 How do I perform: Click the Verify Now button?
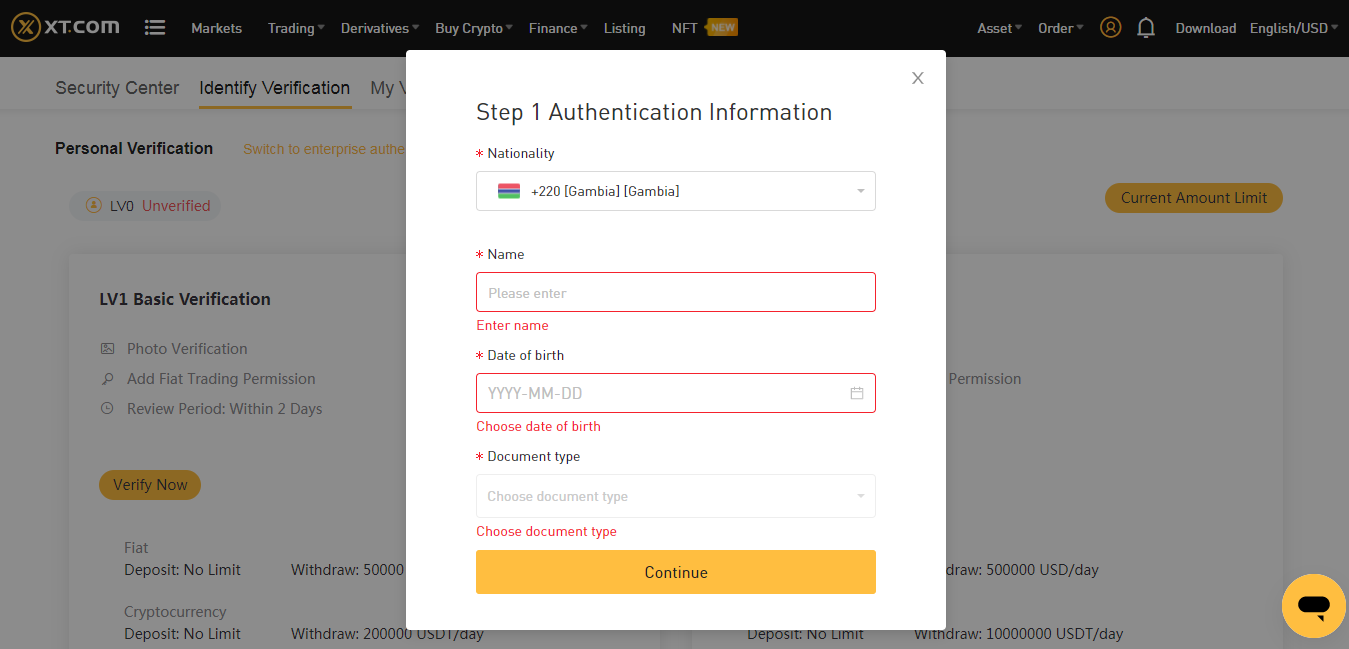(150, 484)
